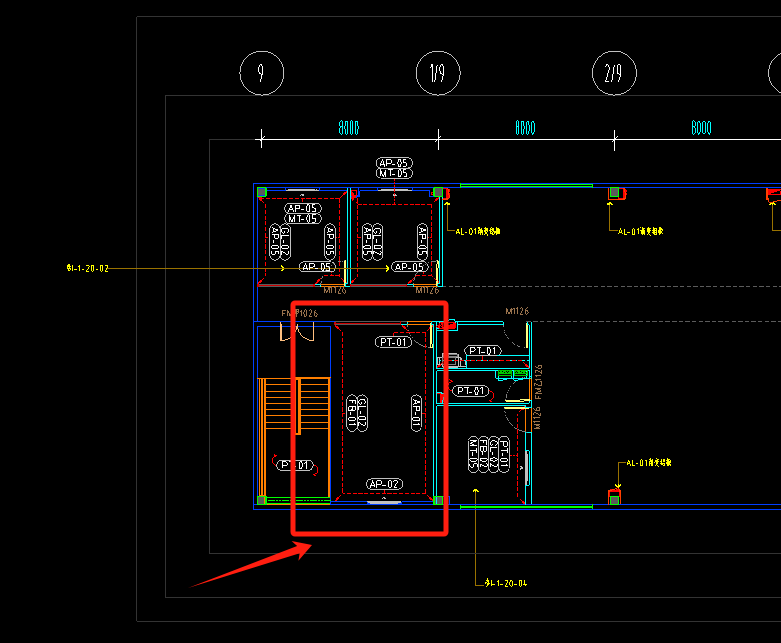781x643 pixels.
Task: Select the grid axis bubble labeled 1/9
Action: (437, 73)
